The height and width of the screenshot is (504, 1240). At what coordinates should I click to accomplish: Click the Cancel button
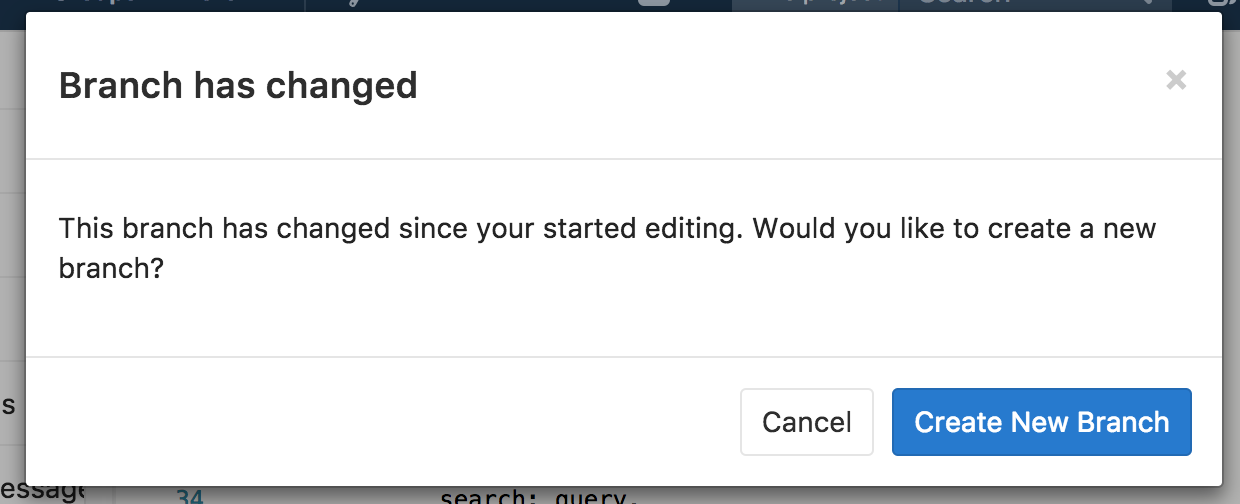point(807,422)
